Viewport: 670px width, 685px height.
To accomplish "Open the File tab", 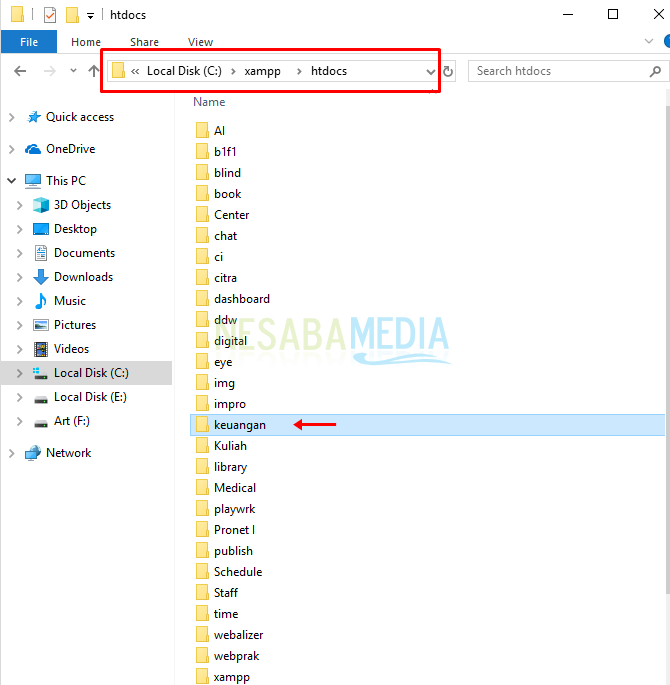I will (29, 42).
